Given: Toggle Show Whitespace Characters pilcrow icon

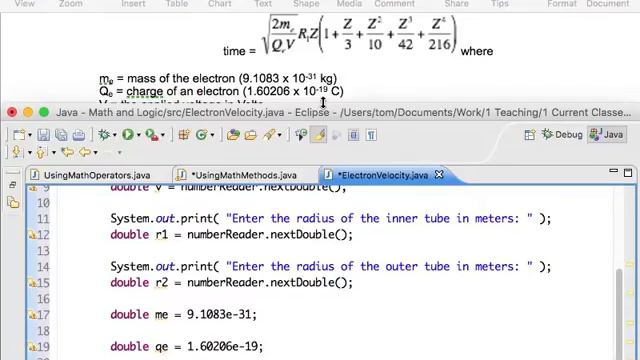Looking at the screenshot, I should (371, 135).
